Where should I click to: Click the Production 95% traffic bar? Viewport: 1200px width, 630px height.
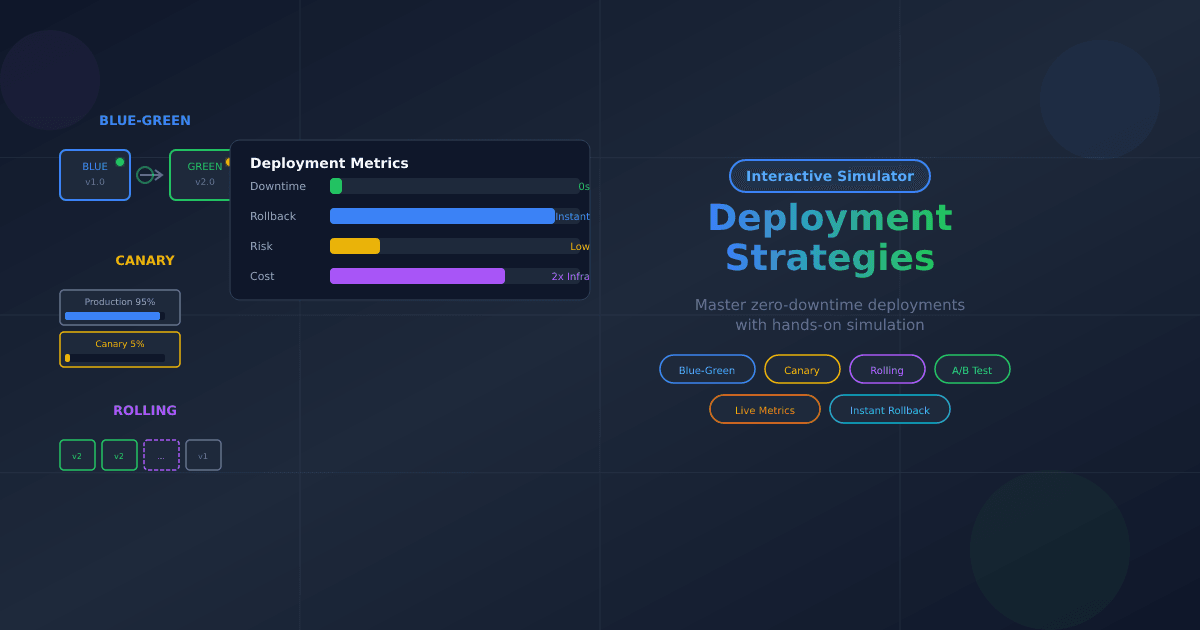click(x=112, y=316)
